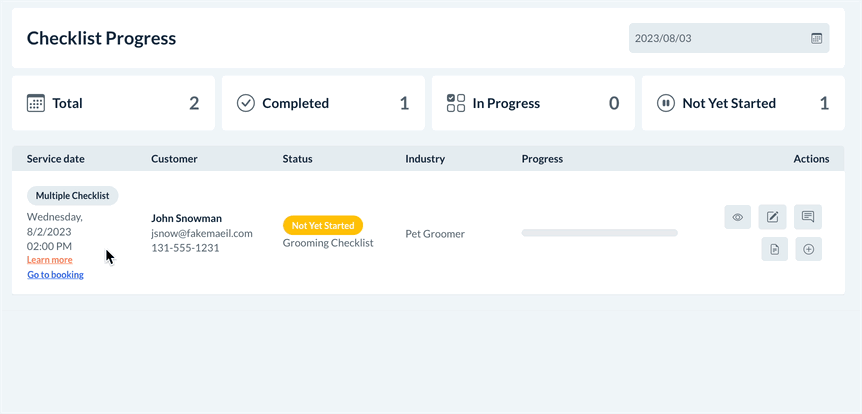The height and width of the screenshot is (414, 862).
Task: Click the Total calendar grid icon
Action: point(36,103)
